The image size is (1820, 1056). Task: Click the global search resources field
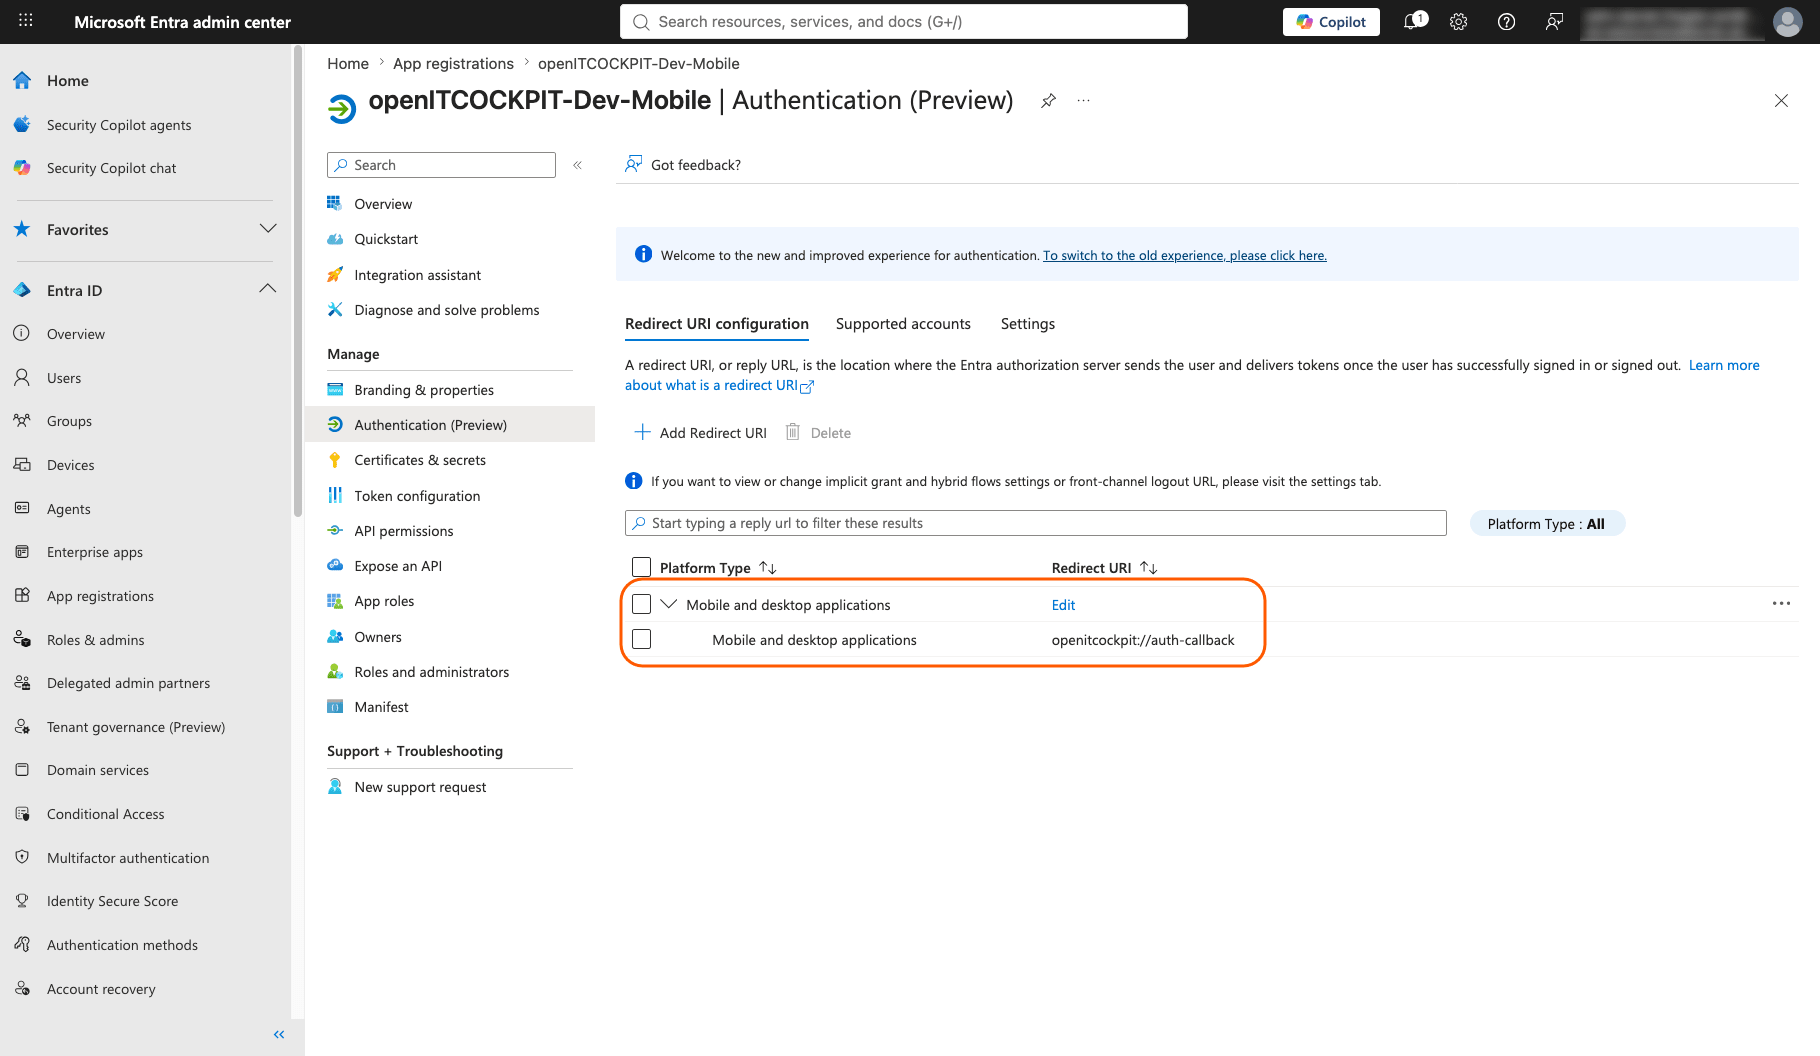coord(904,22)
